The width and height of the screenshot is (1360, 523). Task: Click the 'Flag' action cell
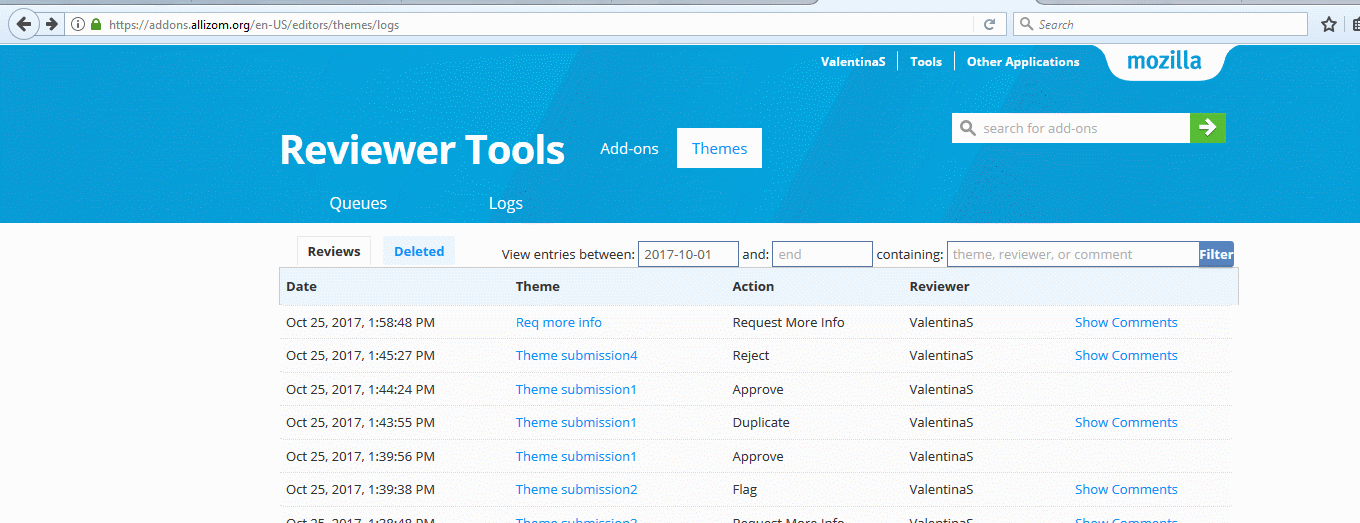point(745,489)
